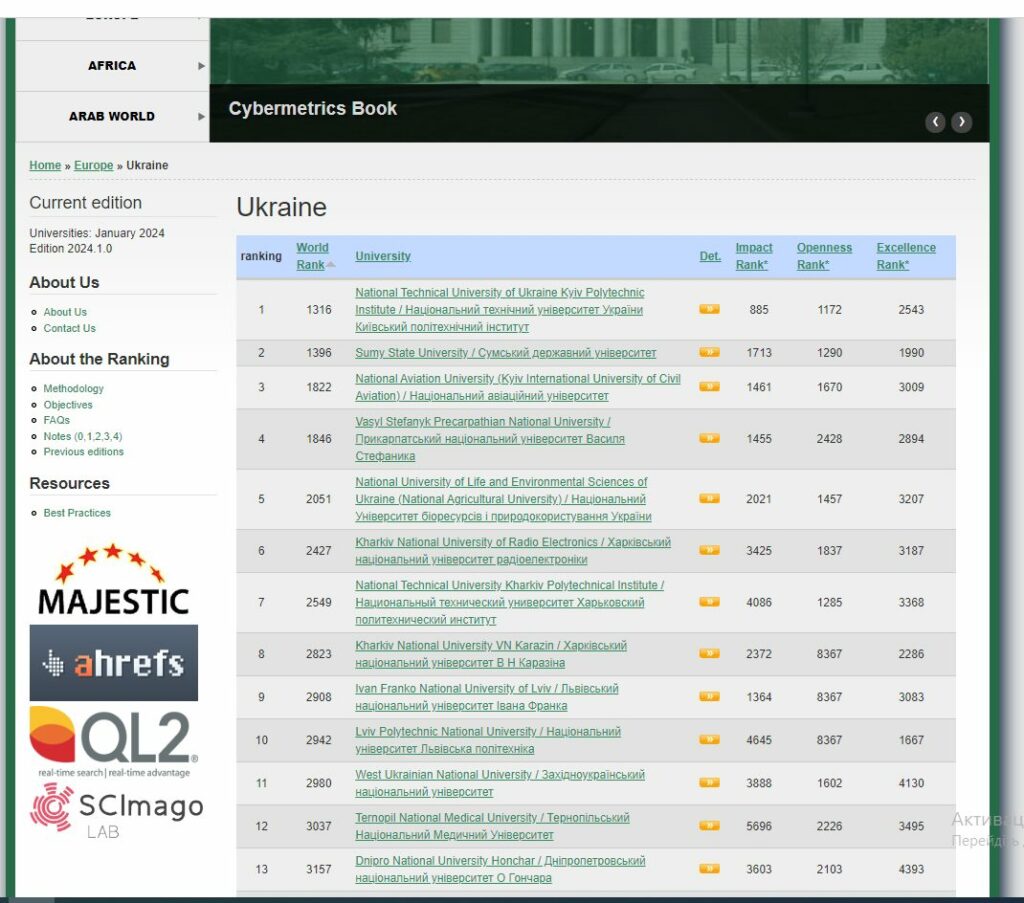Screen dimensions: 1024x903
Task: Open Methodology link in sidebar
Action: 73,389
